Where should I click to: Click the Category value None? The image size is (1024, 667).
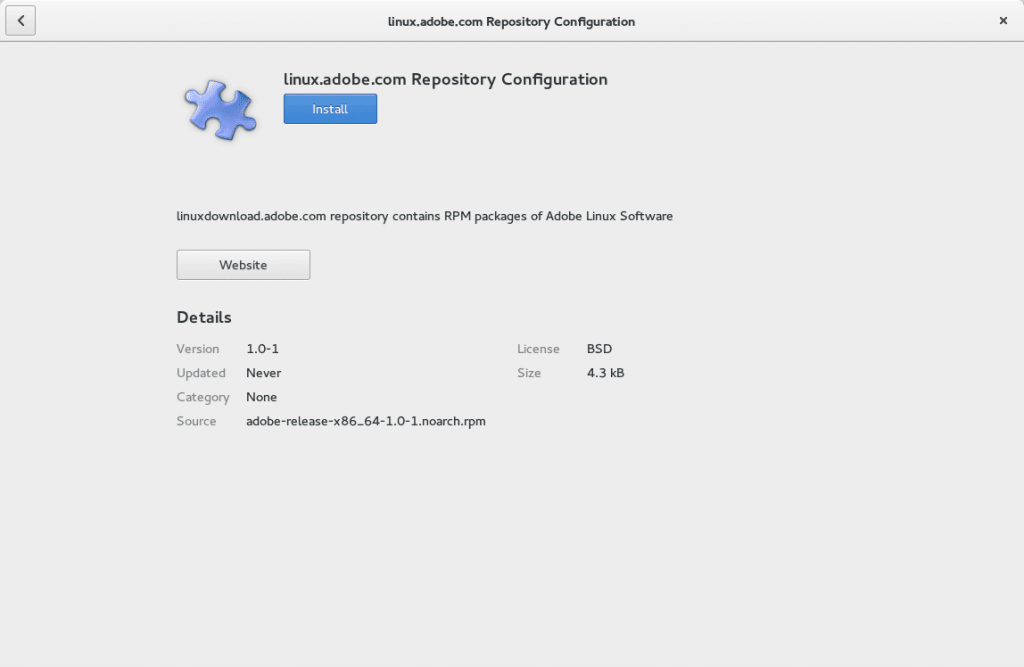[261, 397]
